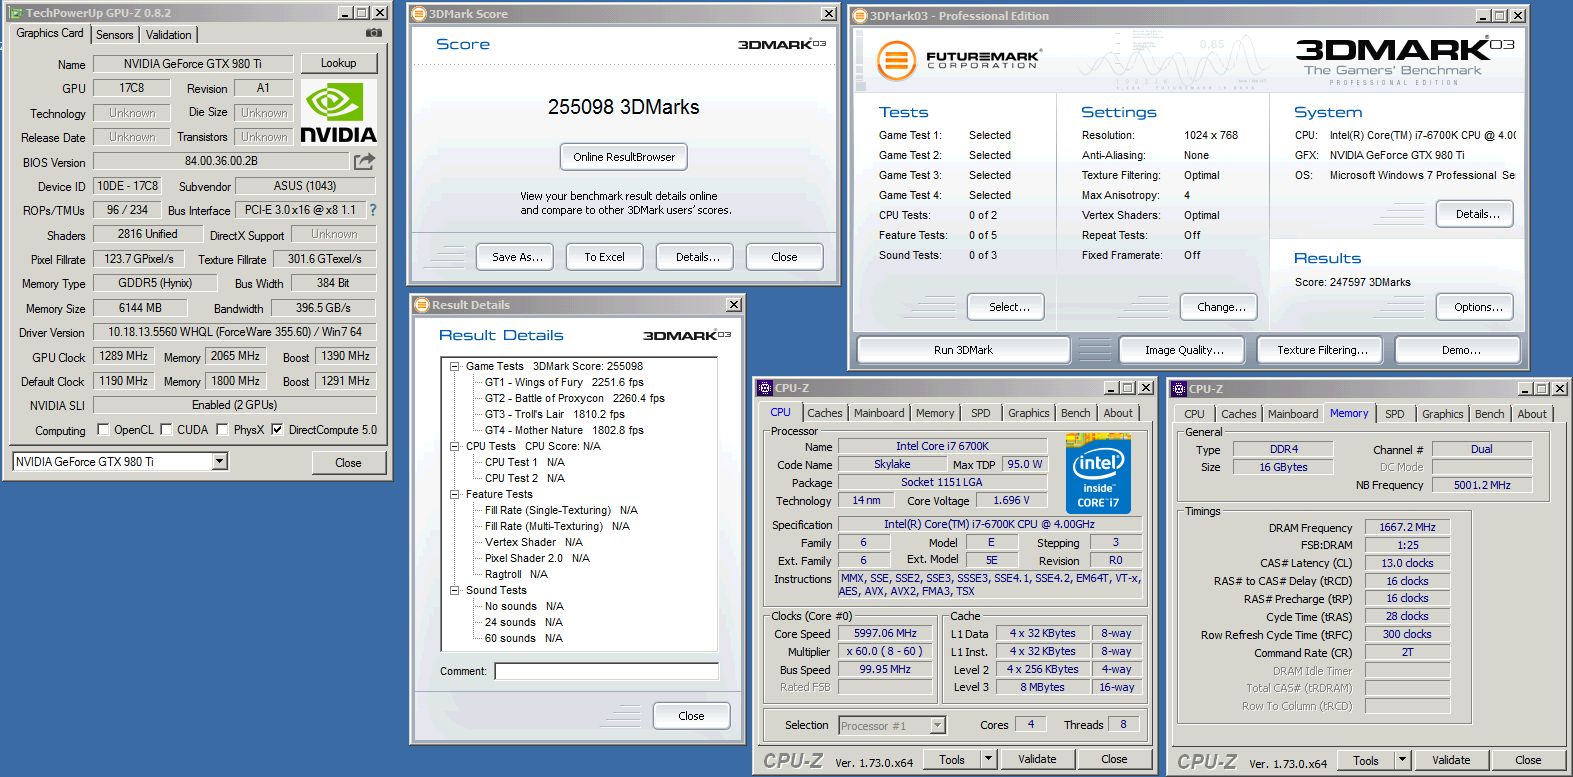Toggle the DirectCompute 5.0 checkbox
The width and height of the screenshot is (1573, 777).
tap(278, 430)
